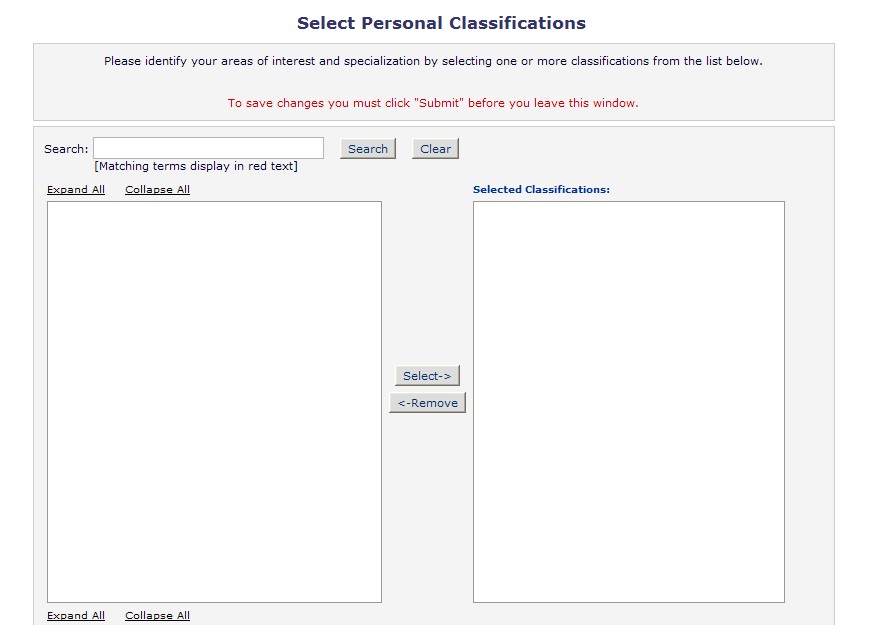Click the top Collapse All link

click(157, 190)
